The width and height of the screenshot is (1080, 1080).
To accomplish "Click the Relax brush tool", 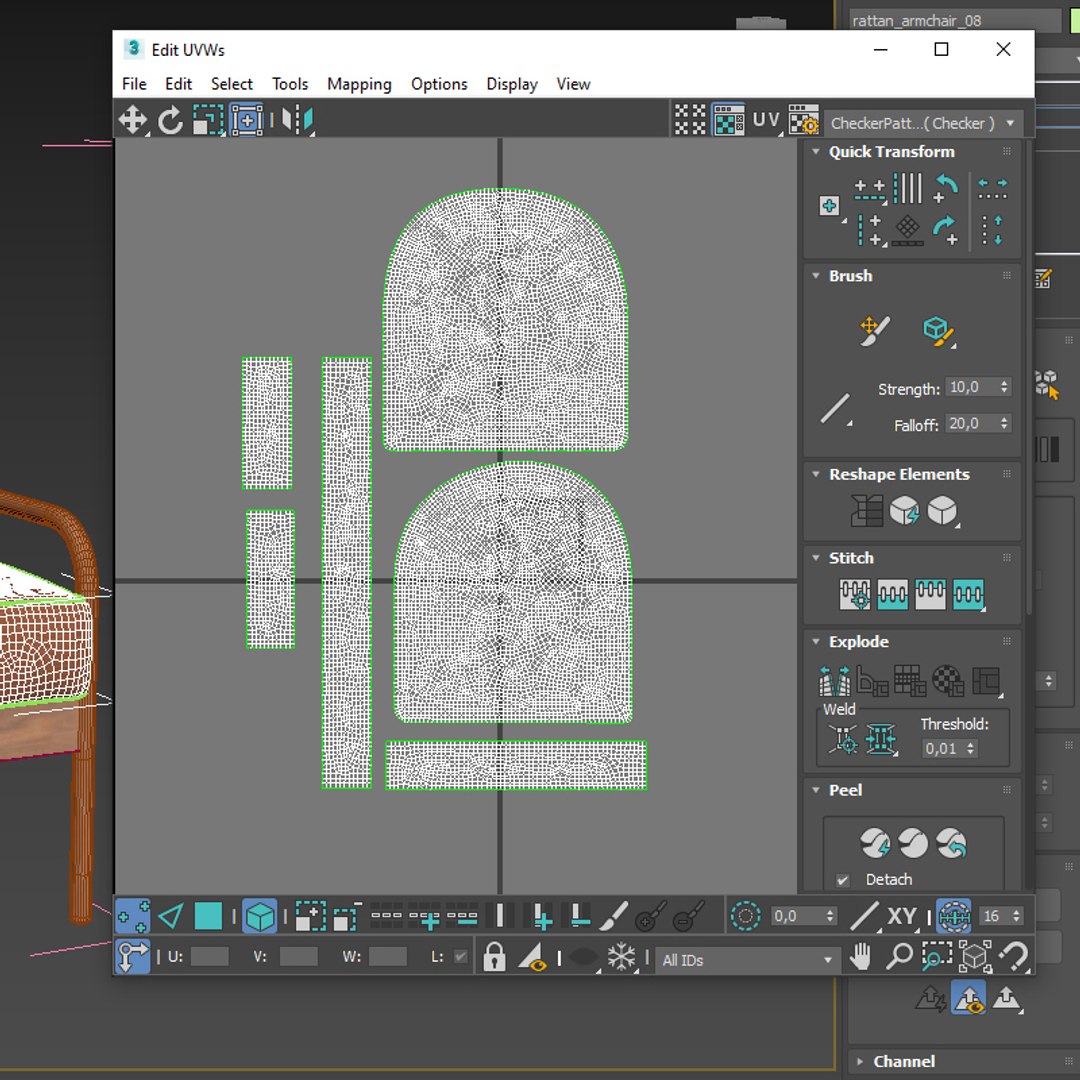I will click(939, 331).
